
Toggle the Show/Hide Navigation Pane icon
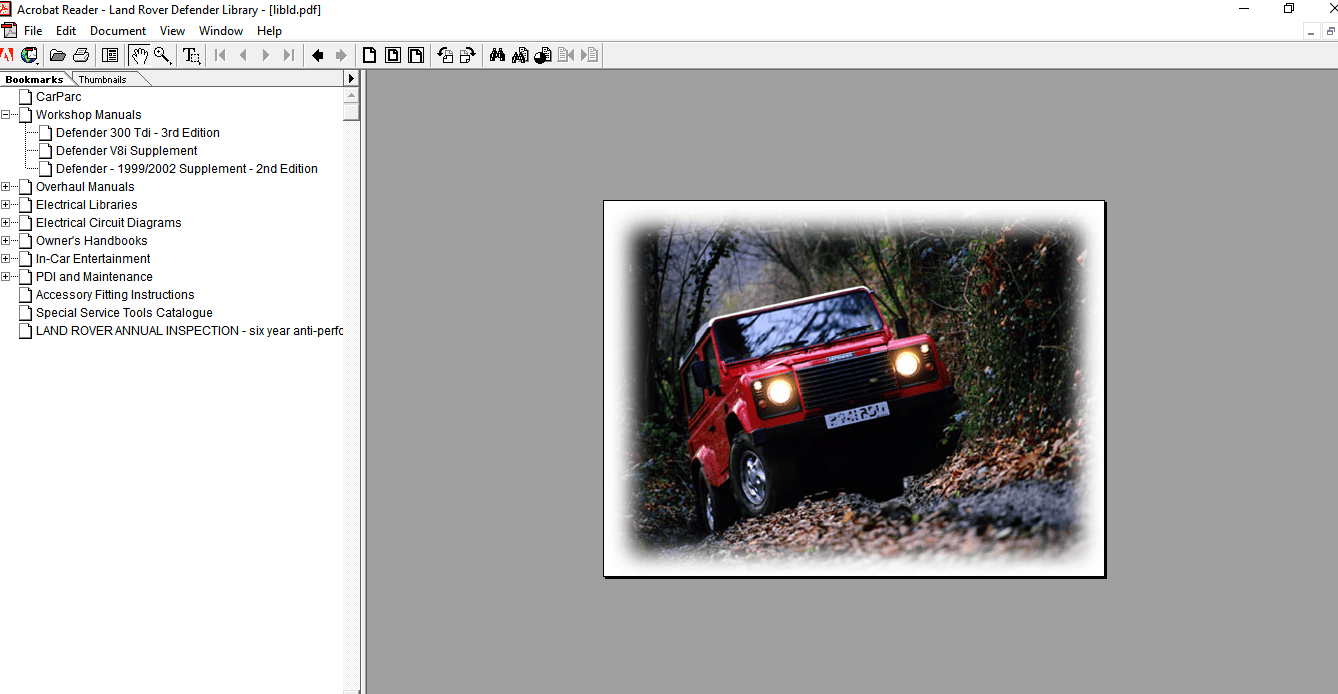pos(110,55)
